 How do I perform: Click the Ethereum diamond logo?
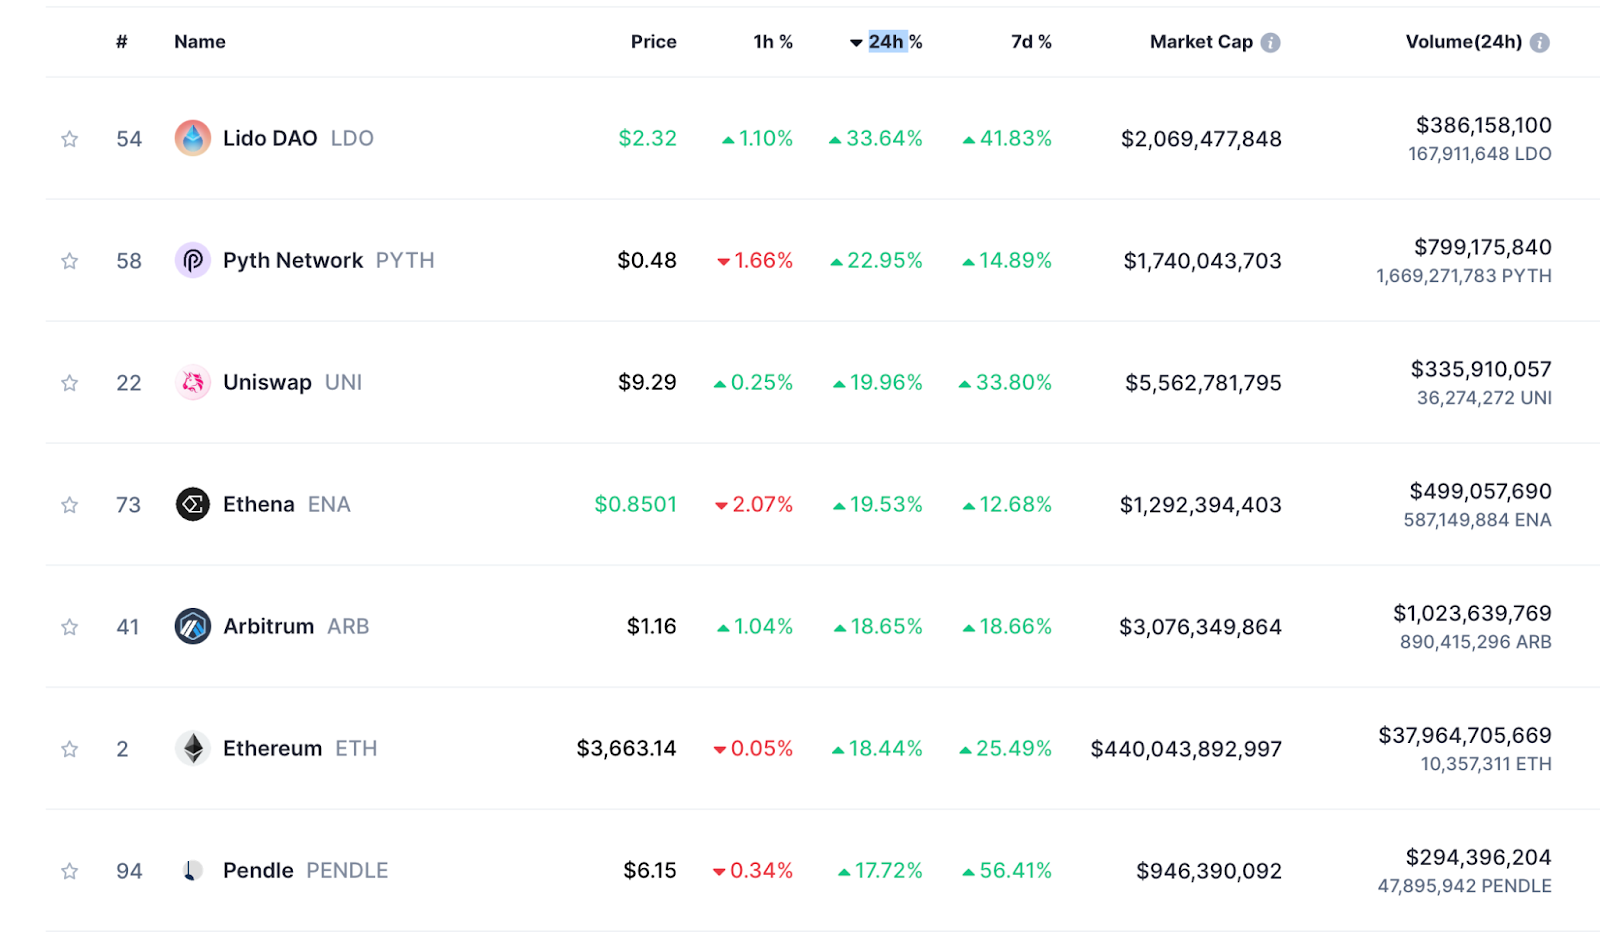[x=193, y=748]
